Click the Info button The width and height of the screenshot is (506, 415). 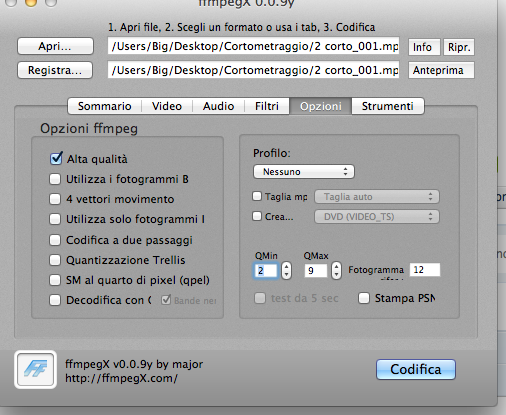coord(424,47)
